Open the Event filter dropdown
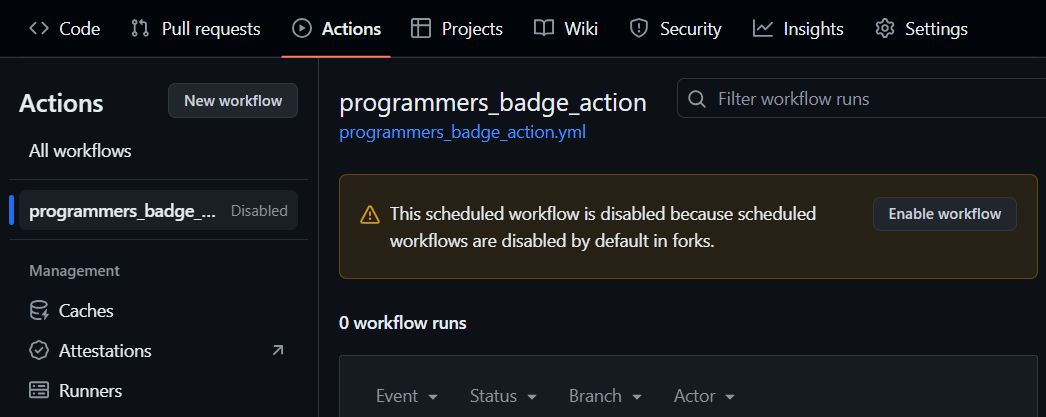This screenshot has height=417, width=1046. pyautogui.click(x=407, y=396)
